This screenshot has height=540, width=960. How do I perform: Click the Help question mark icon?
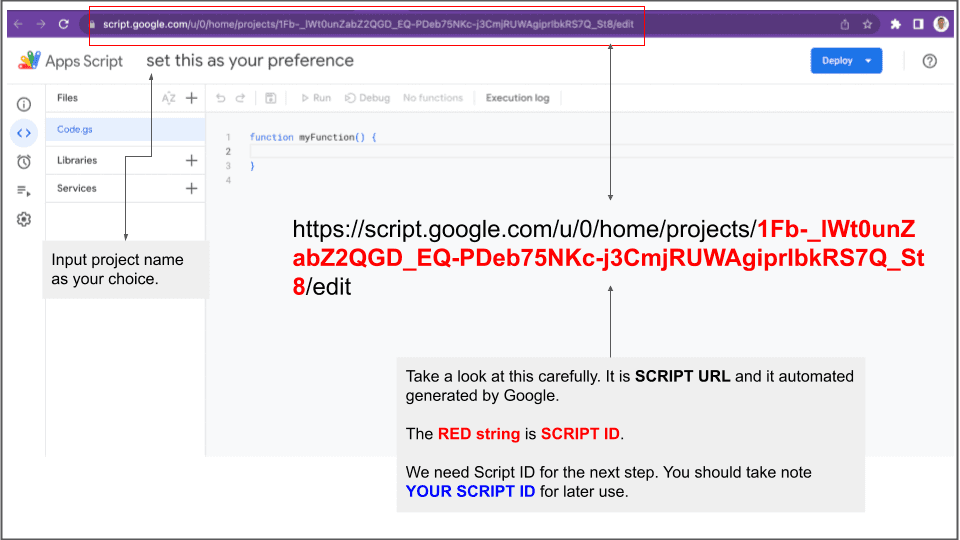[x=929, y=61]
